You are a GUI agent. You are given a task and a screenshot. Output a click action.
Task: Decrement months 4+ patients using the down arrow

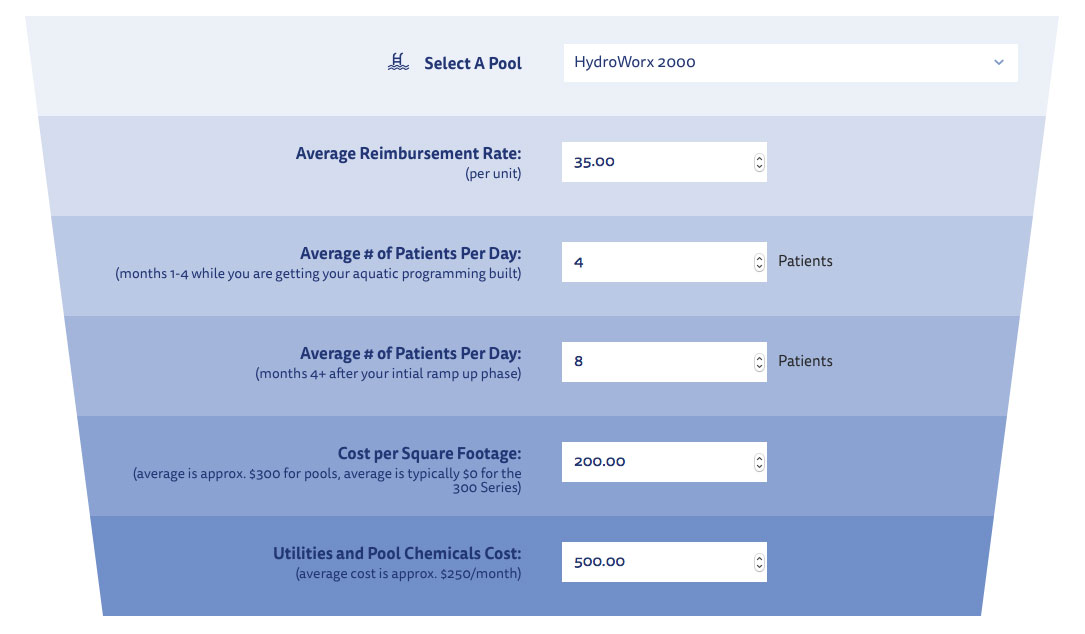759,366
